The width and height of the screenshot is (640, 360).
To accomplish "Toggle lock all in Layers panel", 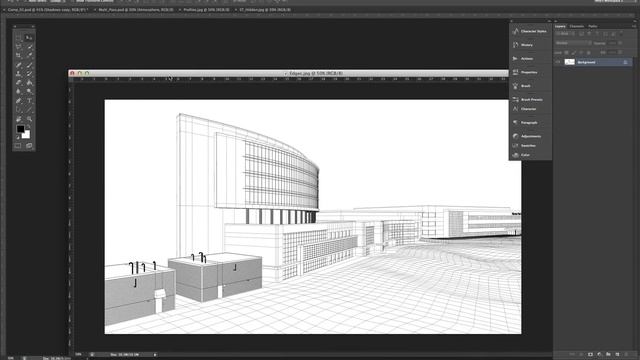I will point(589,53).
